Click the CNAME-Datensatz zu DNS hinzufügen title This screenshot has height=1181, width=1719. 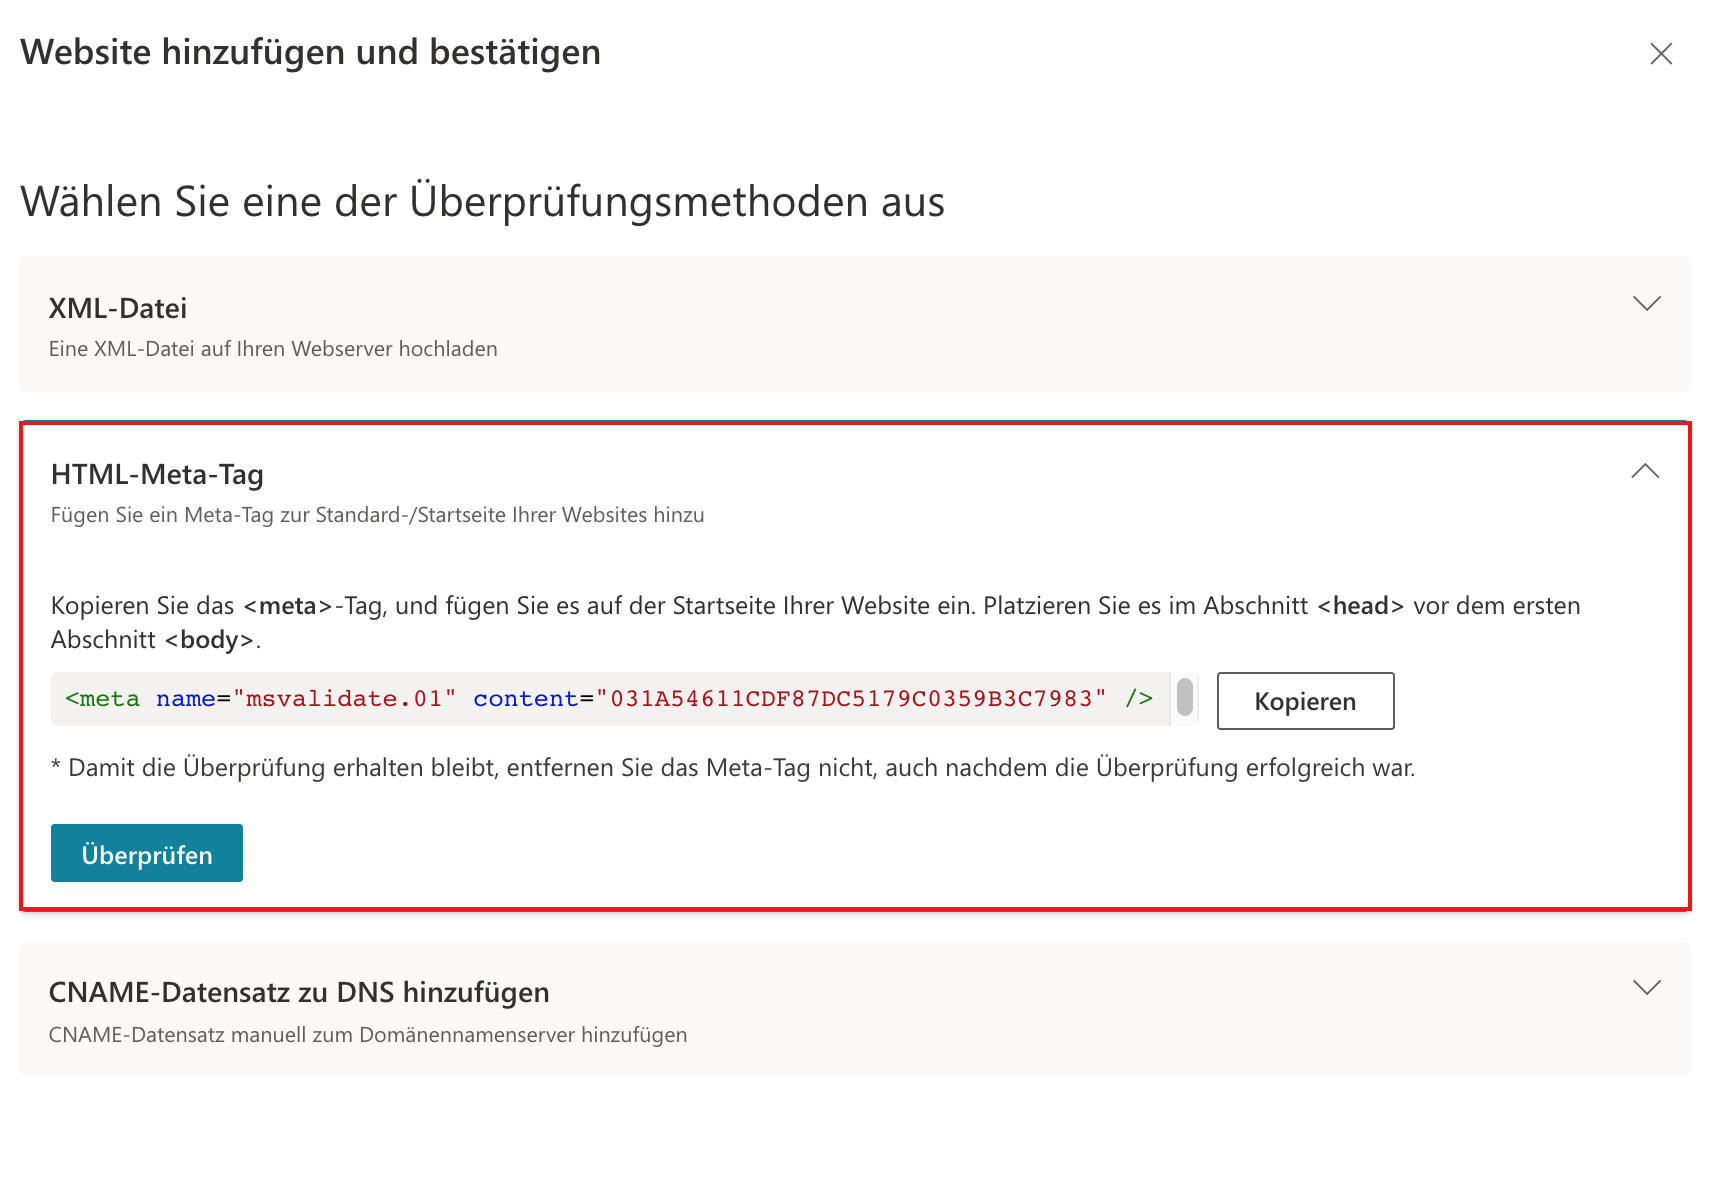(299, 991)
